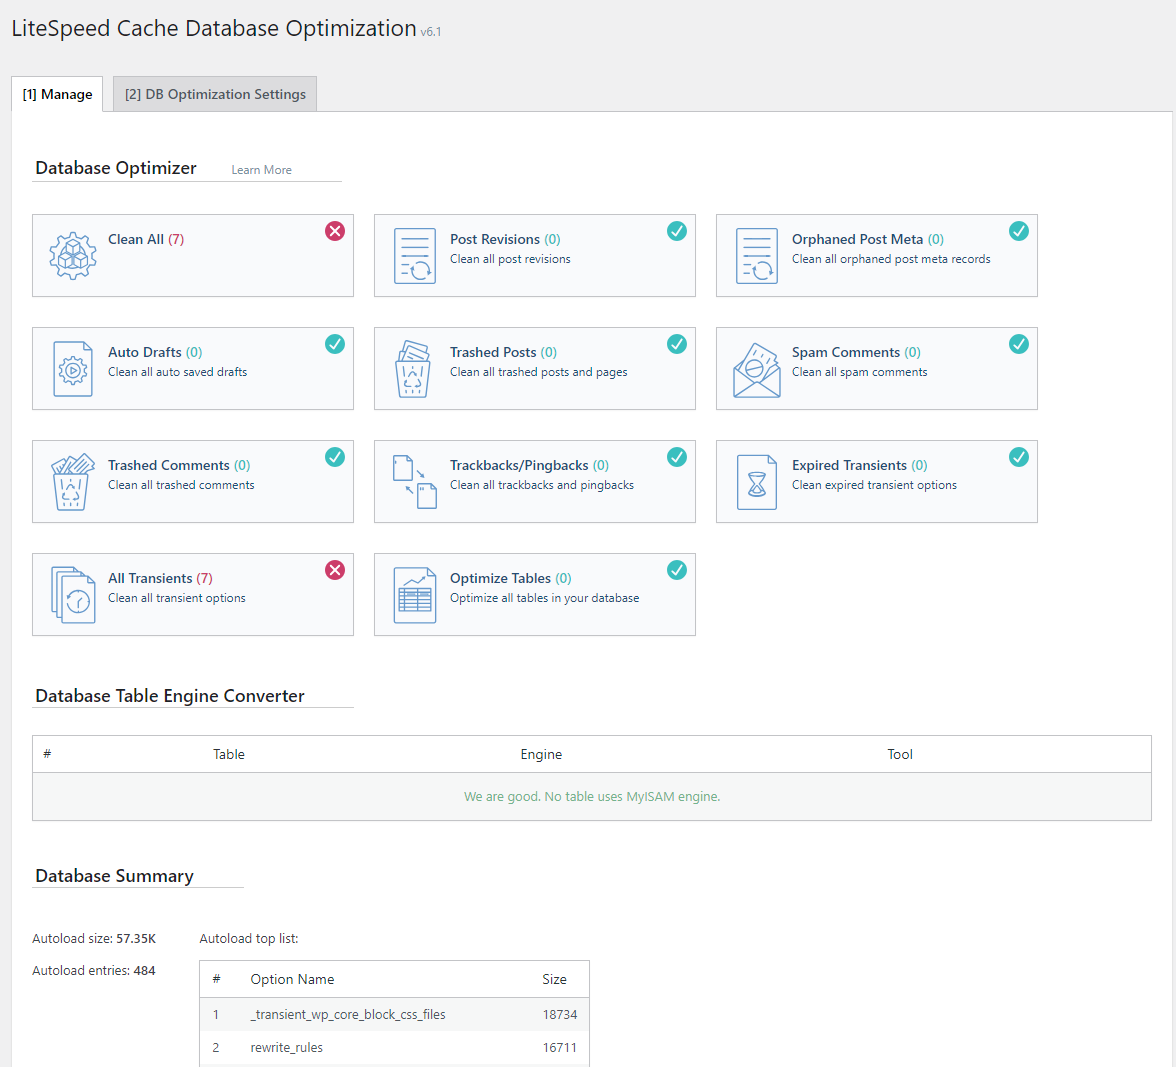Screen dimensions: 1176x1067
Task: Click the Post Revisions (0) title
Action: point(506,239)
